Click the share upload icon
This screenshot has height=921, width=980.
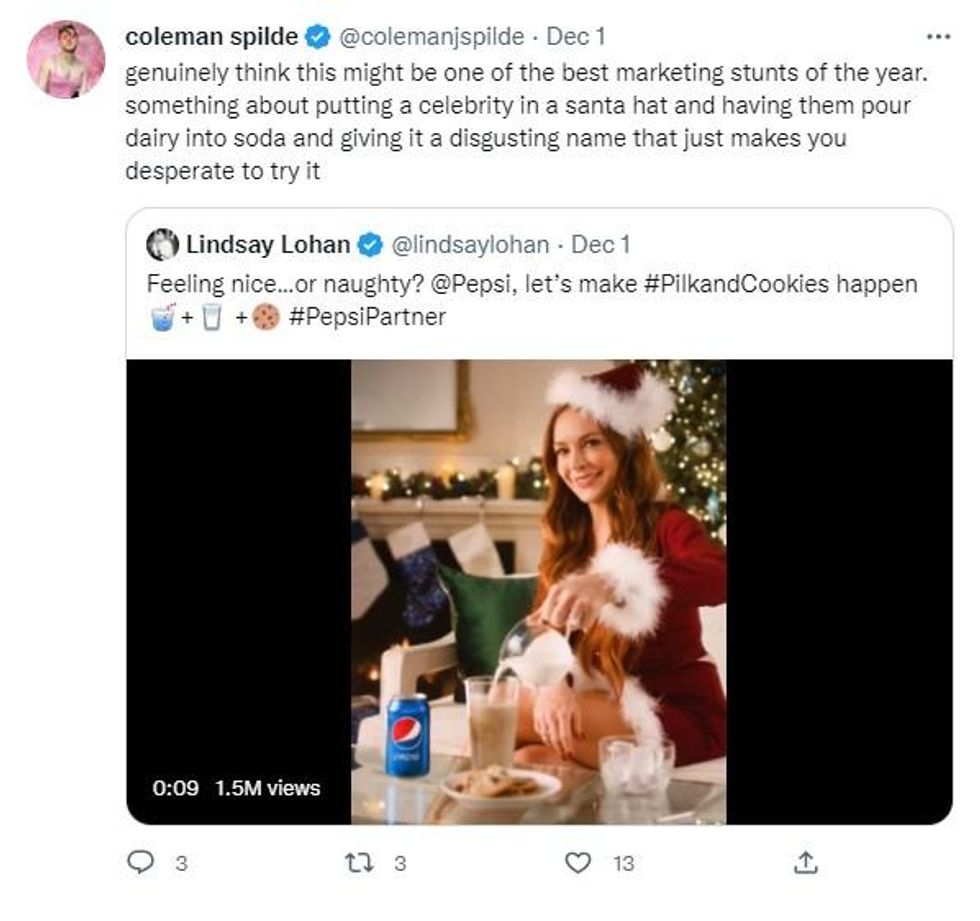click(x=808, y=862)
